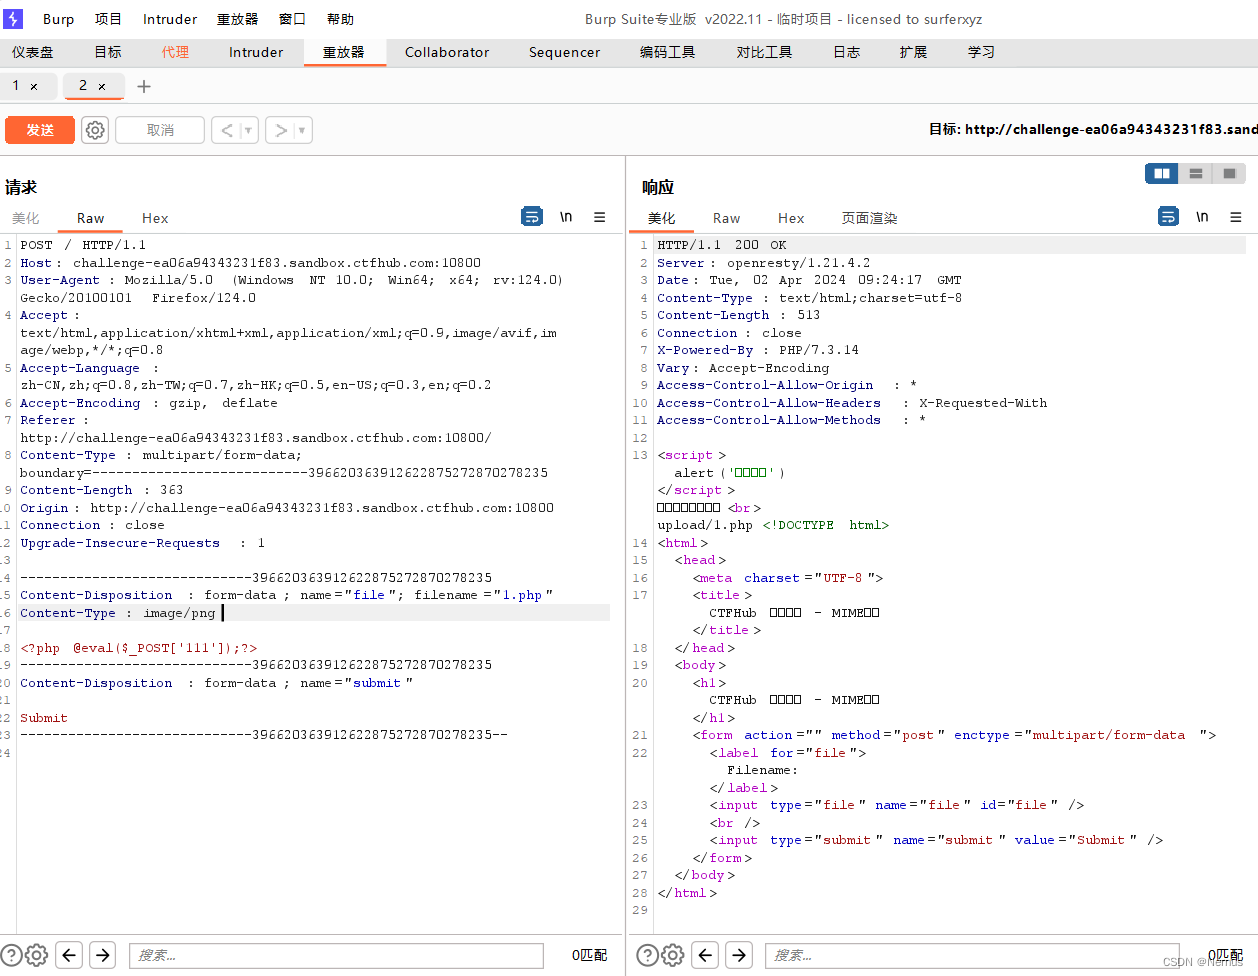
Task: Go to next request with forward arrow
Action: (281, 130)
